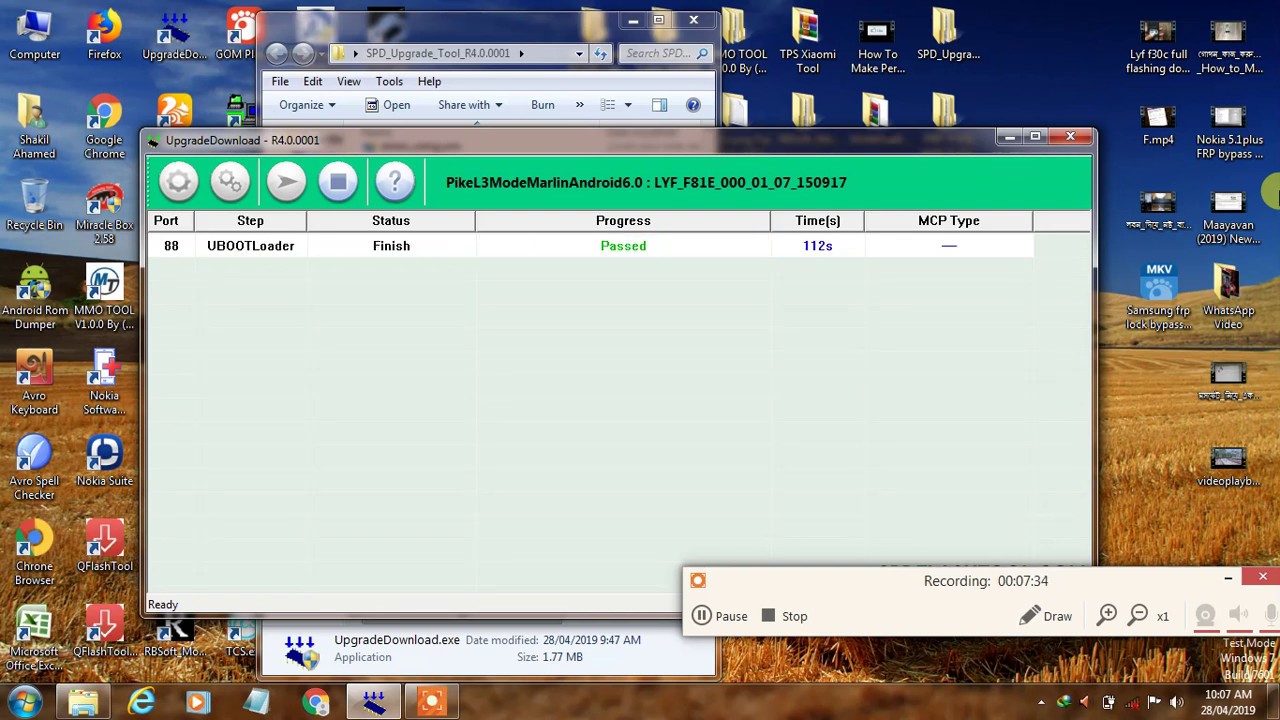Open the QFlashTool desktop shortcut
This screenshot has height=720, width=1280.
click(x=104, y=548)
